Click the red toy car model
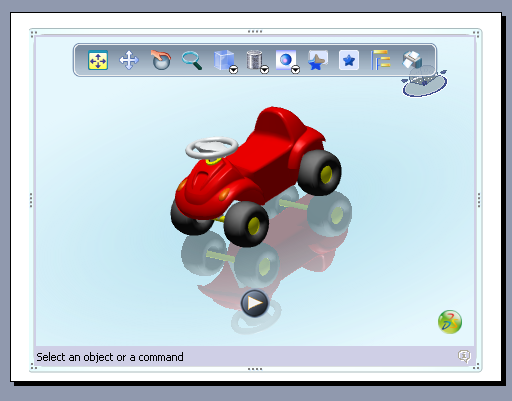The image size is (512, 401). [x=256, y=177]
